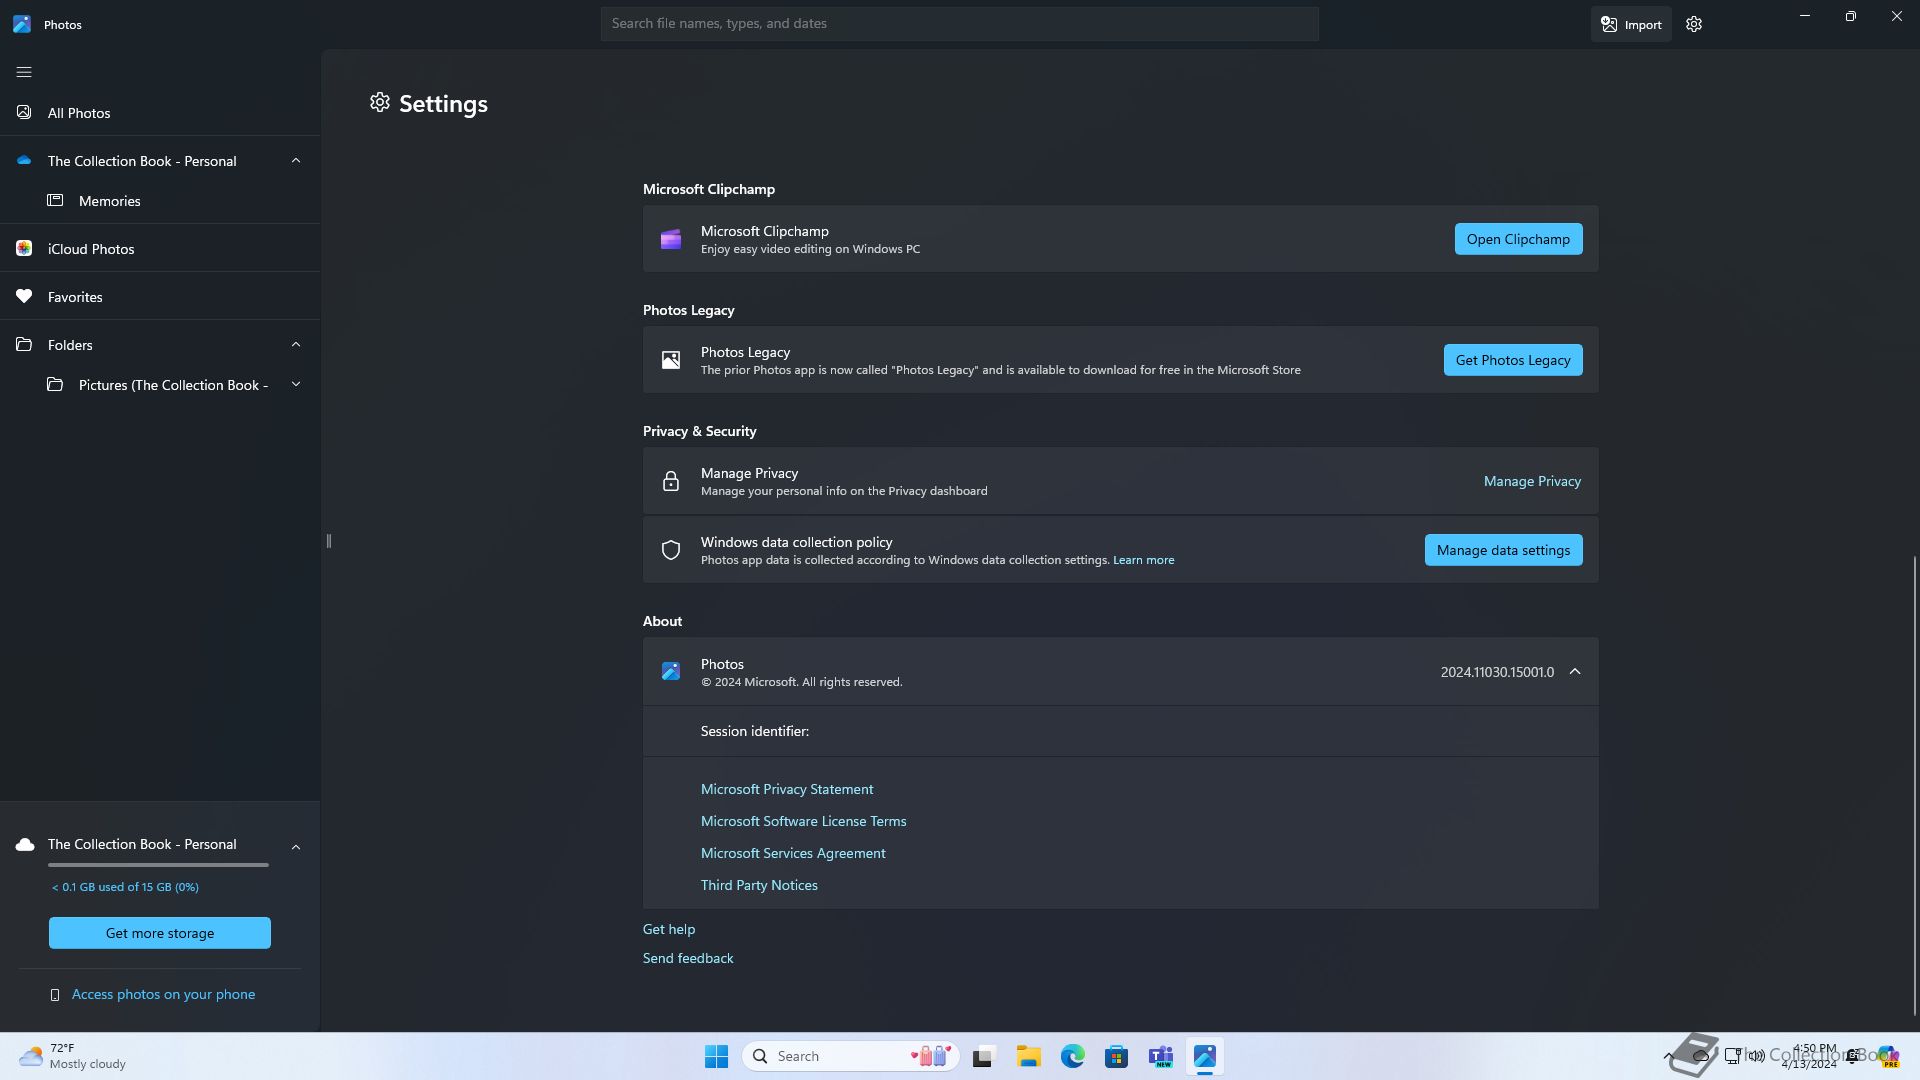This screenshot has height=1080, width=1920.
Task: Open Folders in sidebar
Action: (x=70, y=345)
